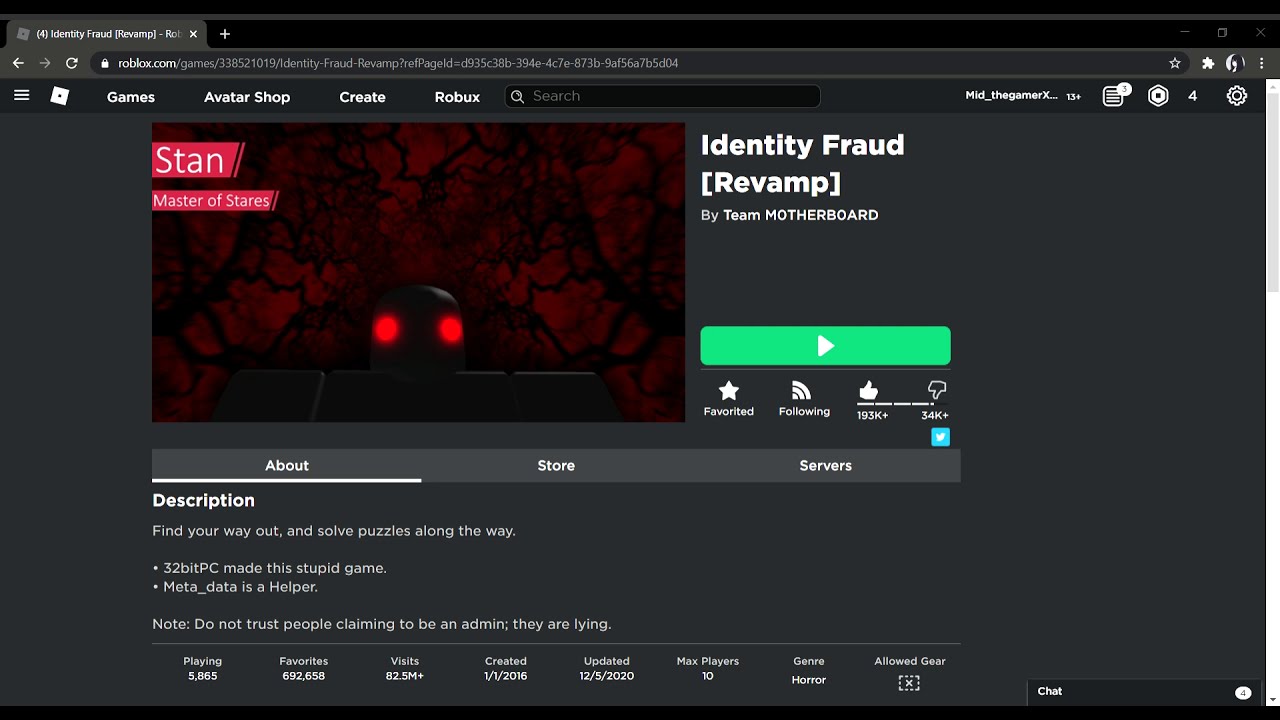This screenshot has height=720, width=1280.
Task: Open the Chrome three-dot menu
Action: point(1262,63)
